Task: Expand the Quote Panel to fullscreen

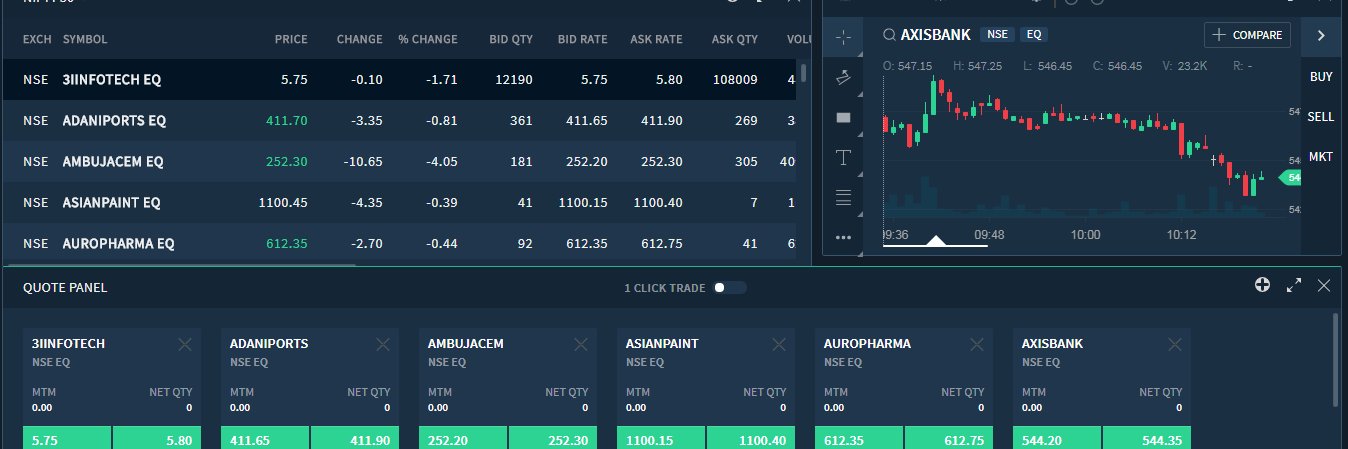Action: [x=1294, y=285]
